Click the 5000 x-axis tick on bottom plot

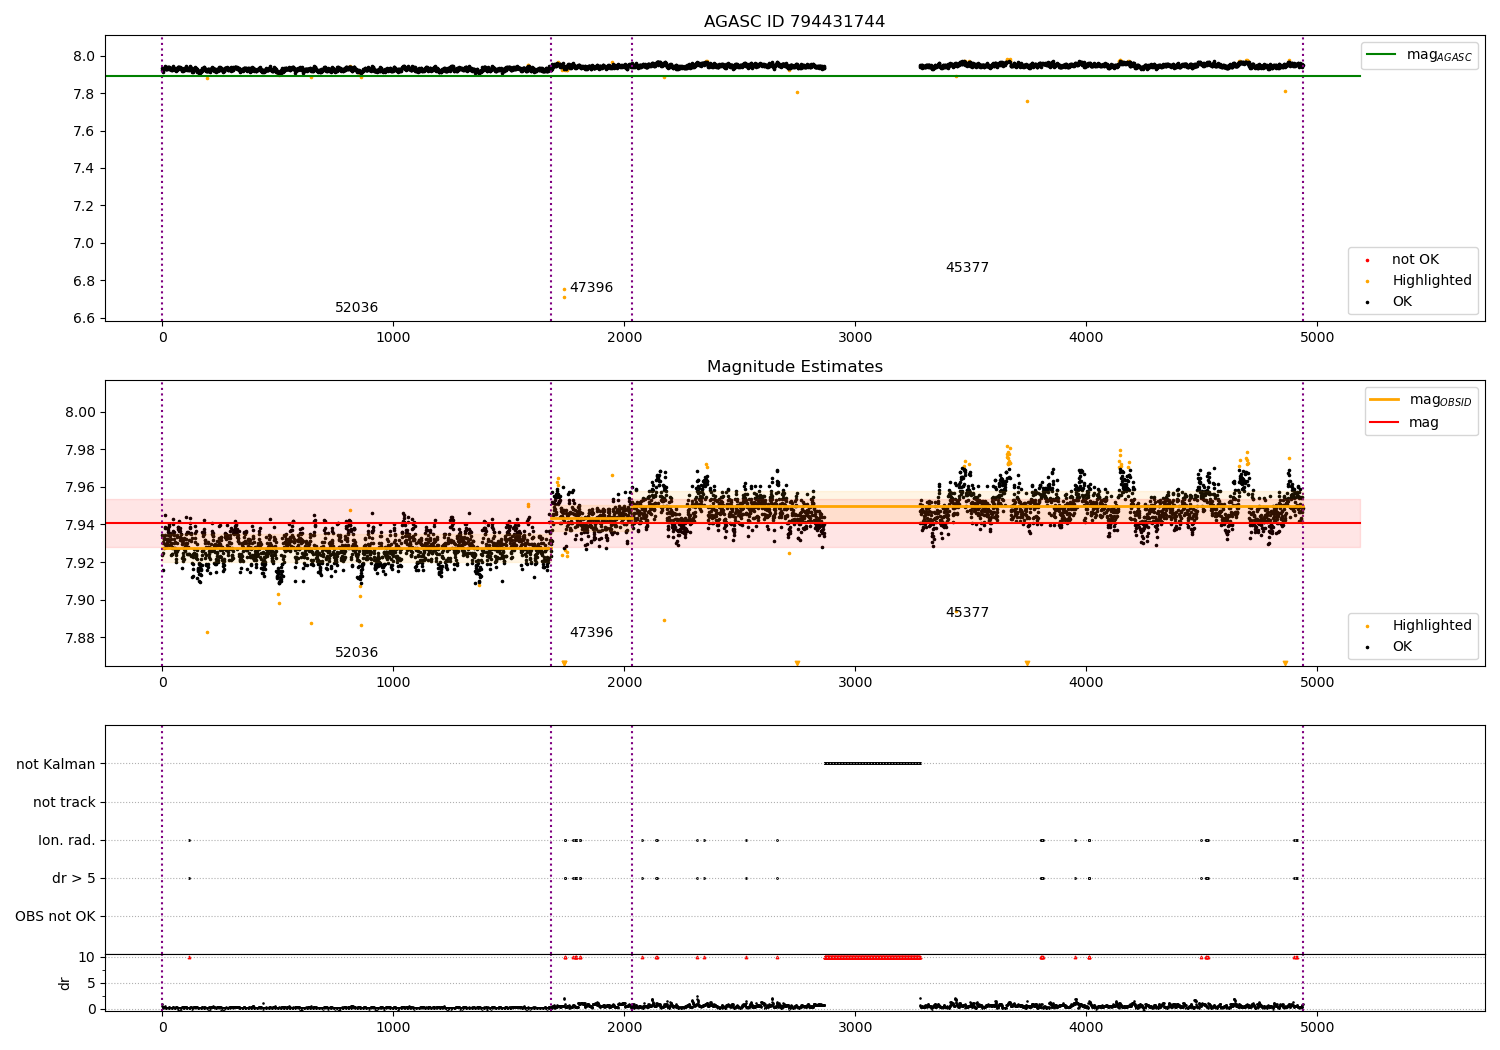click(x=1317, y=1027)
